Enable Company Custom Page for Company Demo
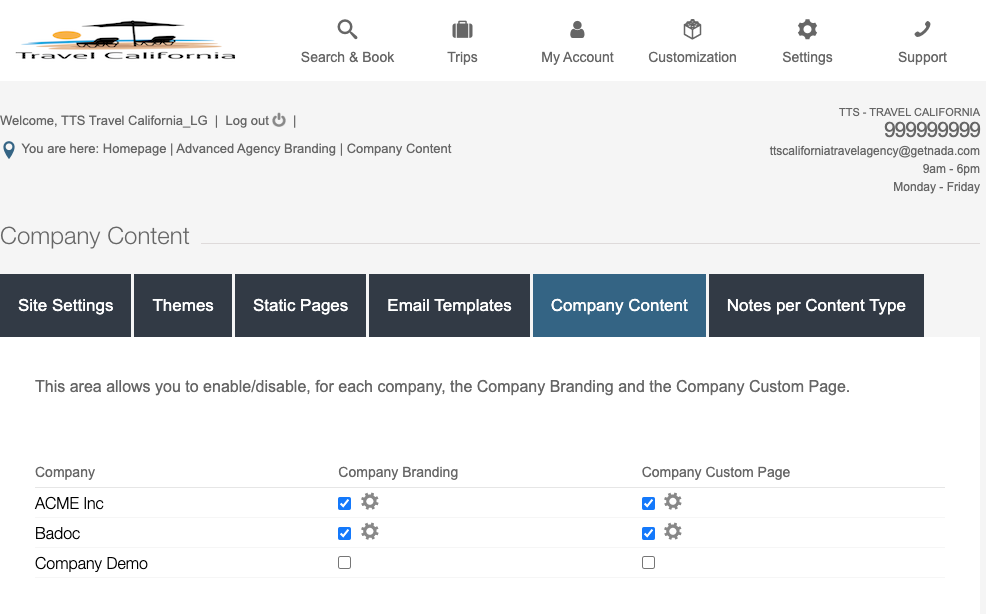The image size is (986, 614). pyautogui.click(x=648, y=563)
